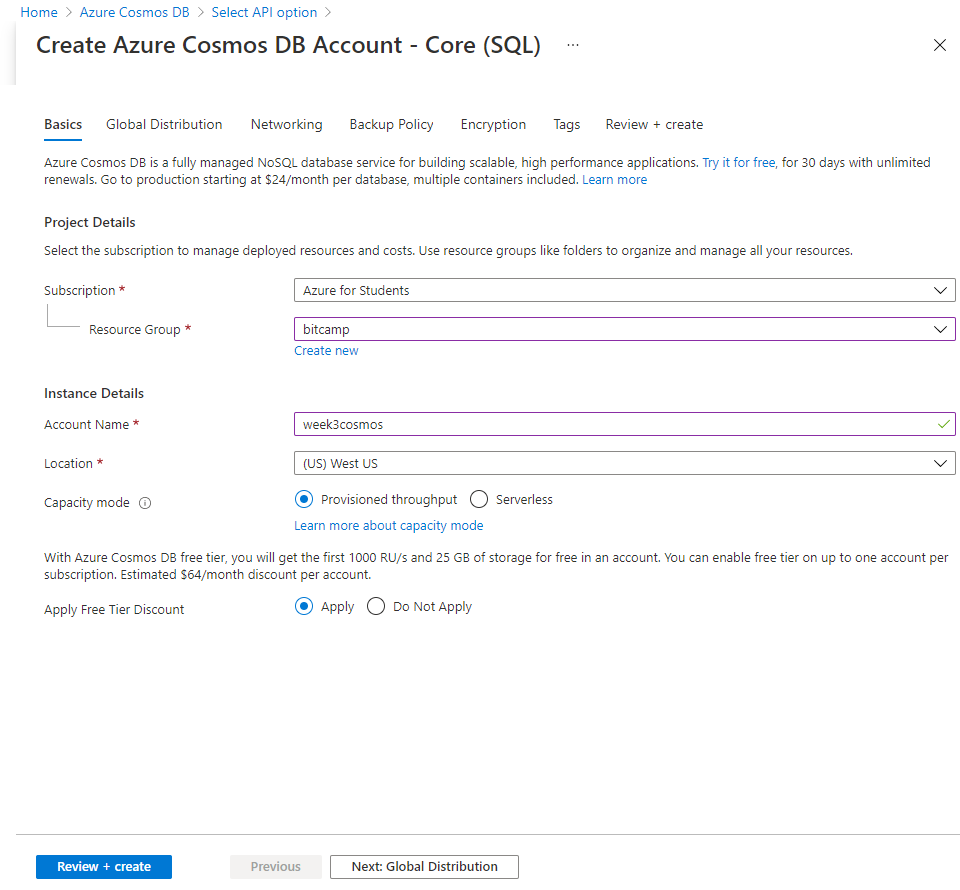
Task: Open the ellipsis more options menu
Action: click(572, 45)
